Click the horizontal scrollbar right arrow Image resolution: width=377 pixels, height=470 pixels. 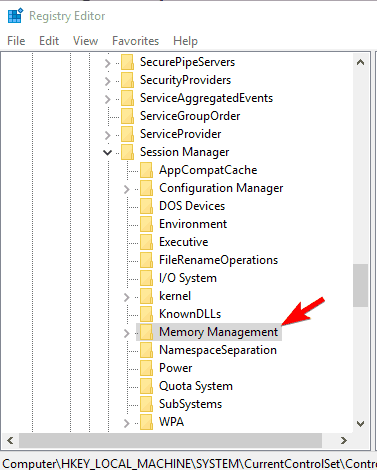344,440
